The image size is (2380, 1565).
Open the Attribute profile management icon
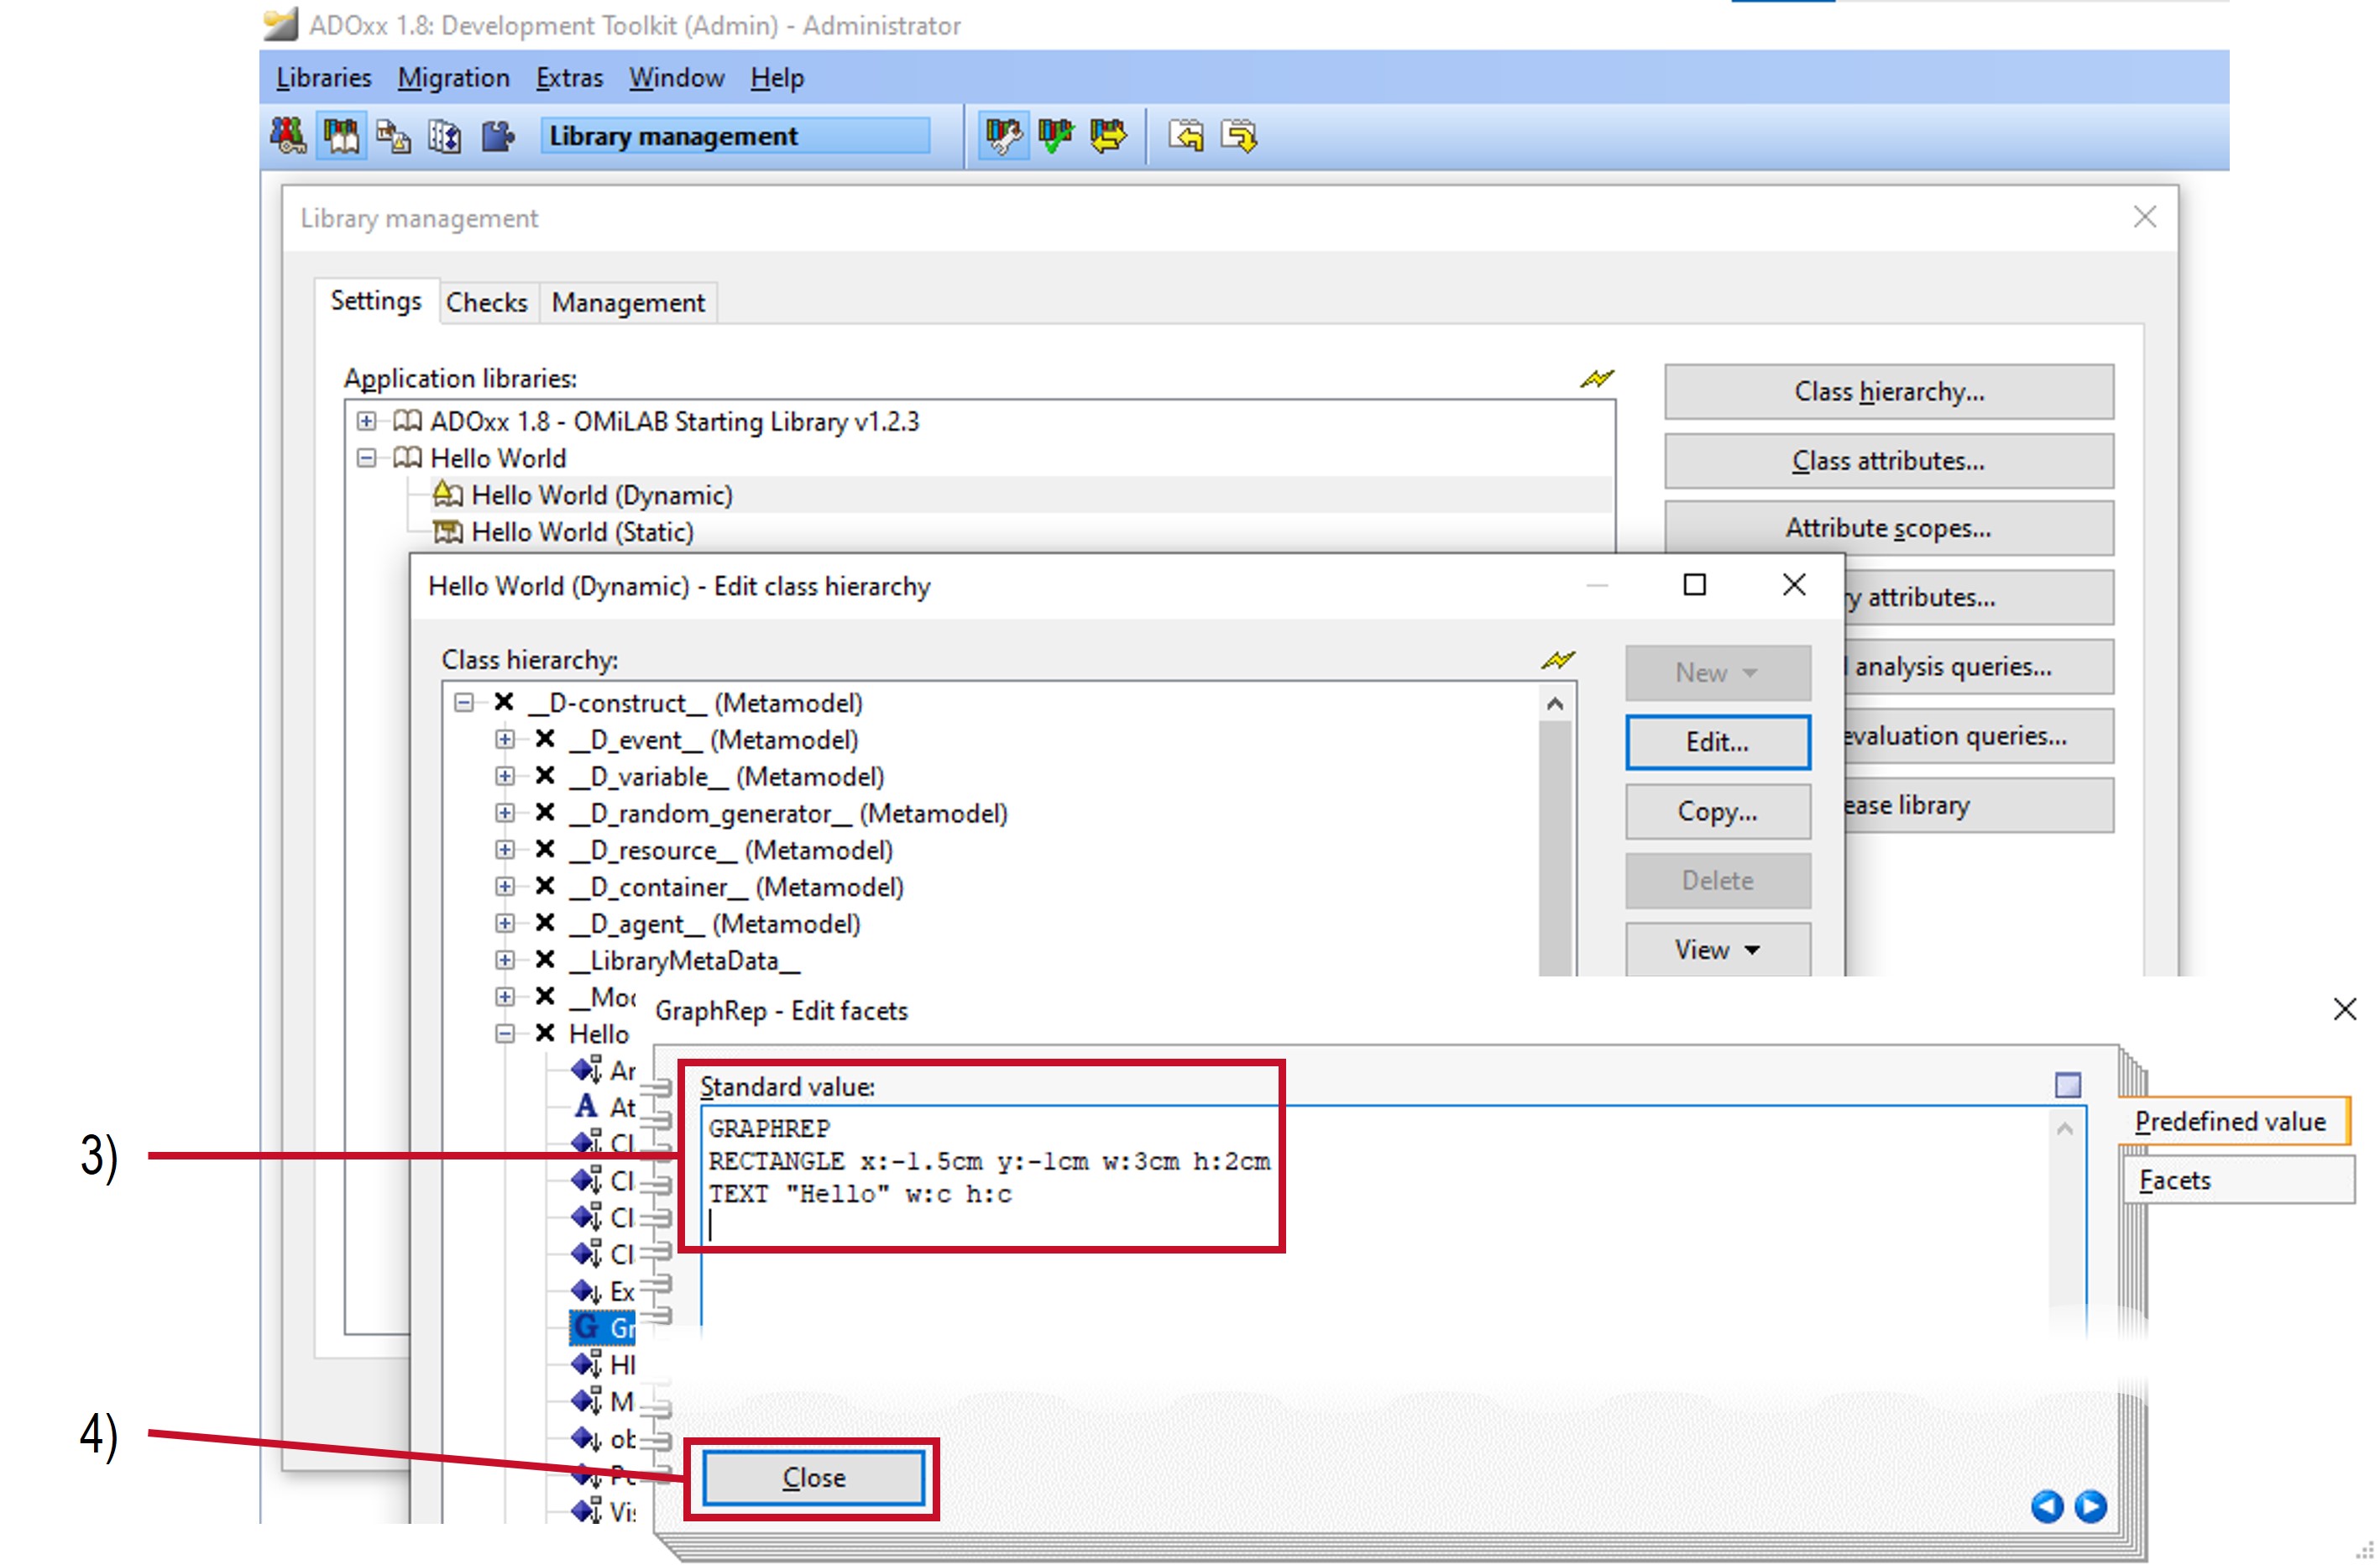coord(445,136)
